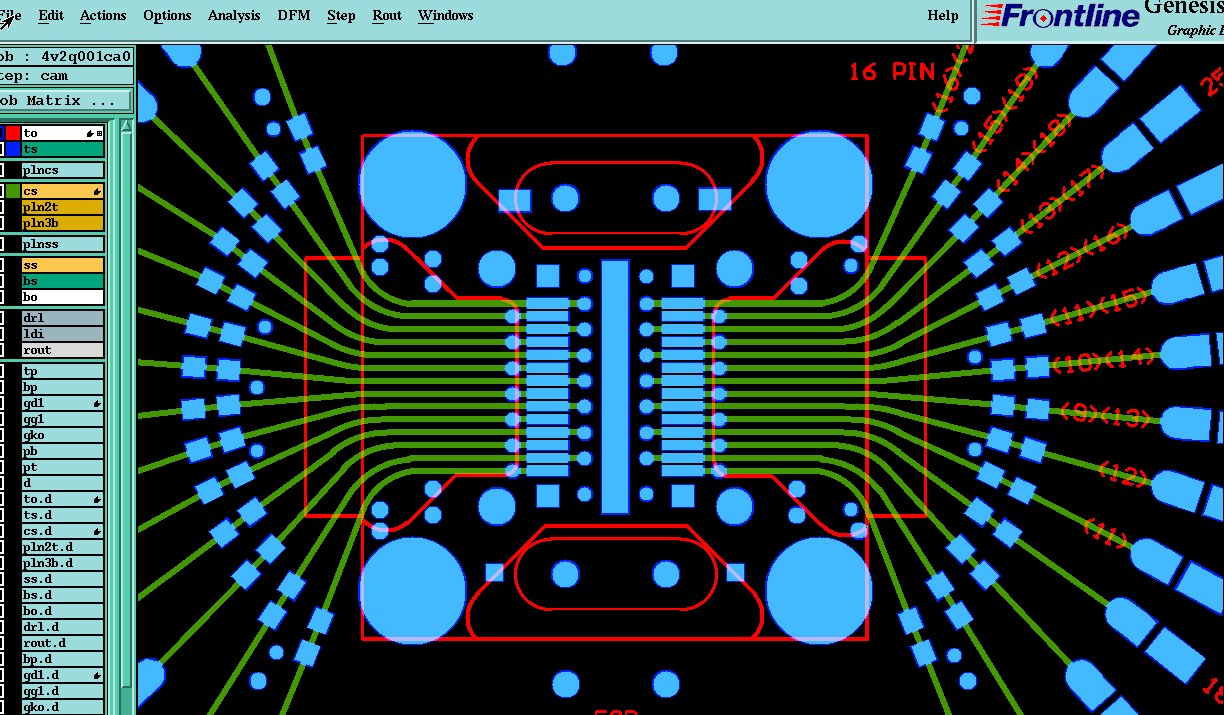The height and width of the screenshot is (715, 1224).
Task: Click the Frontline logo in the header
Action: [1061, 16]
